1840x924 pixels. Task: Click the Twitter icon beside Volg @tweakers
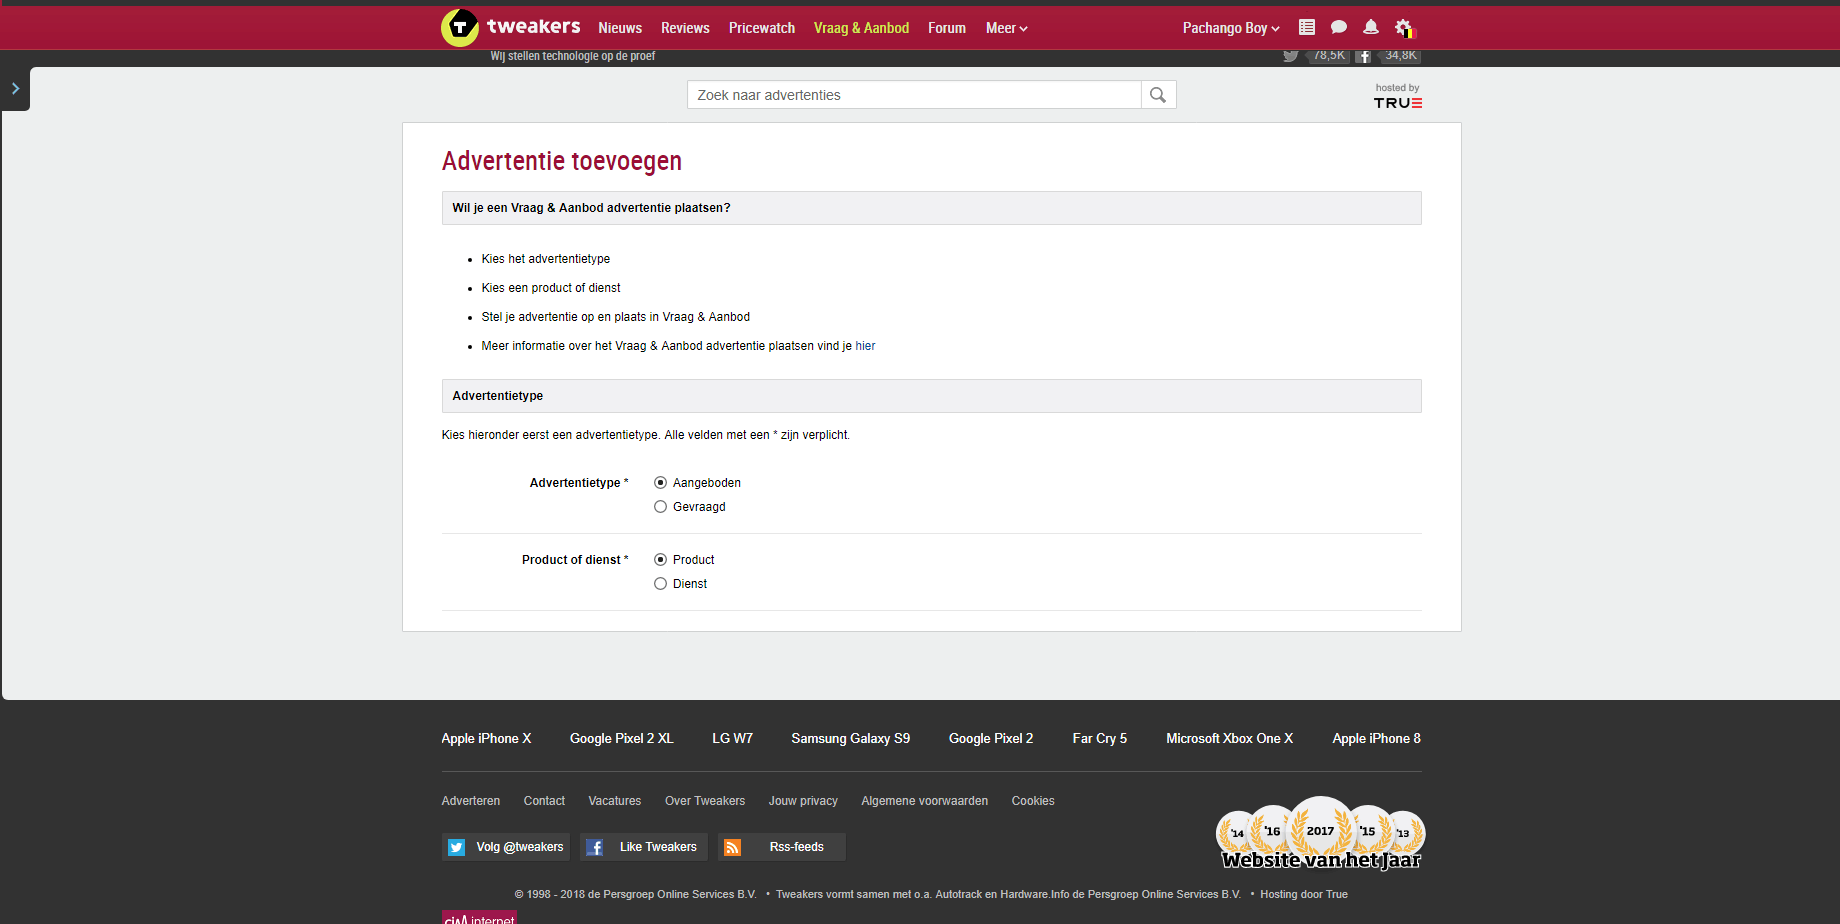pos(457,847)
